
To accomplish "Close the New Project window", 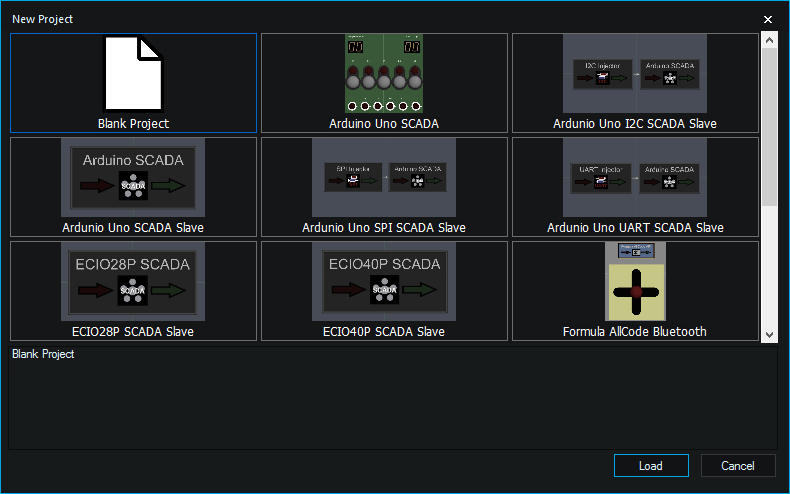I will (x=768, y=19).
